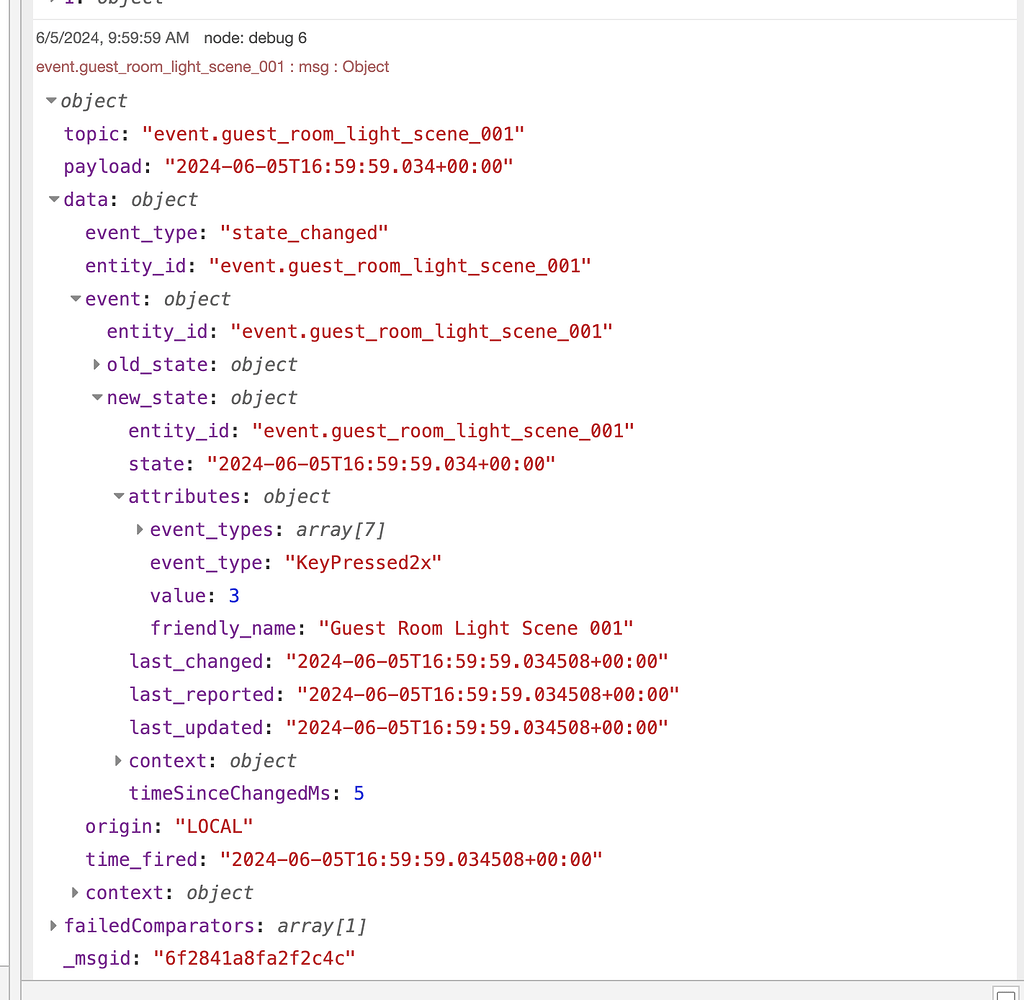Expand the bottom context object

(74, 892)
